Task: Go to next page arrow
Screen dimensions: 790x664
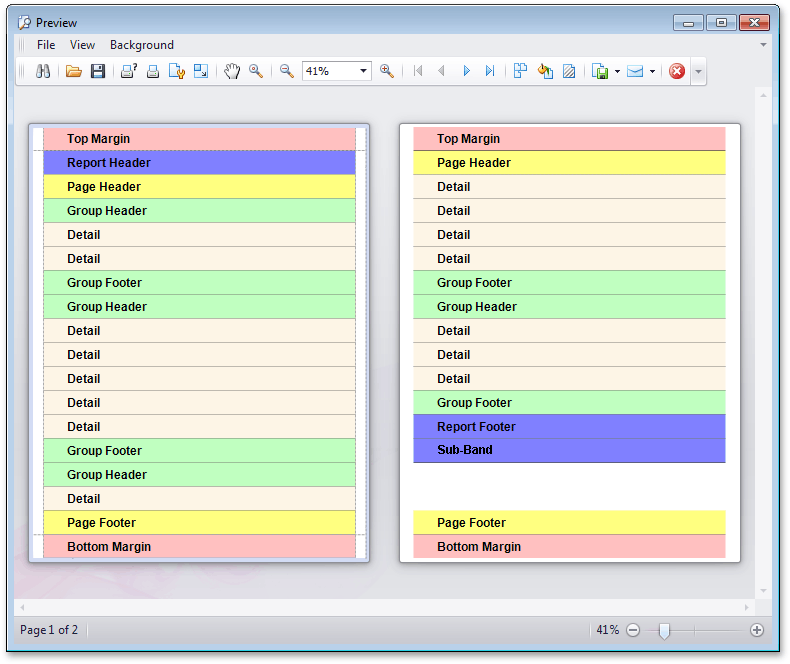Action: coord(467,71)
